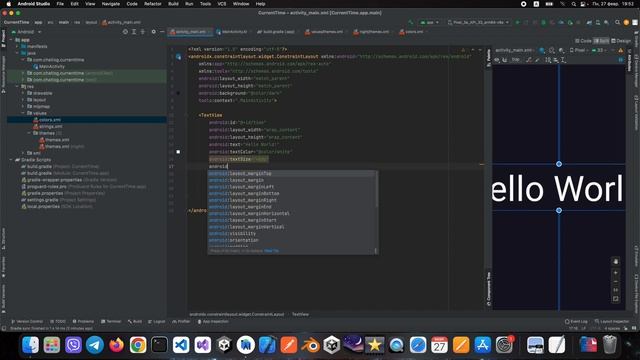Click the dark color swatch beside the background line
640x360 pixels.
(178, 93)
